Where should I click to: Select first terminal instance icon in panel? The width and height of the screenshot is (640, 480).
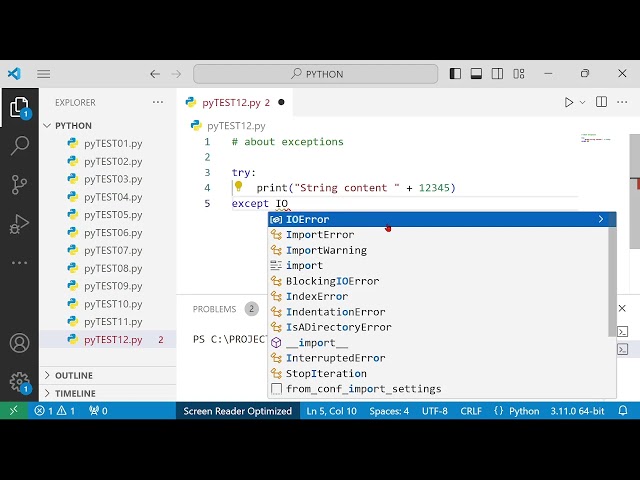pos(622,331)
